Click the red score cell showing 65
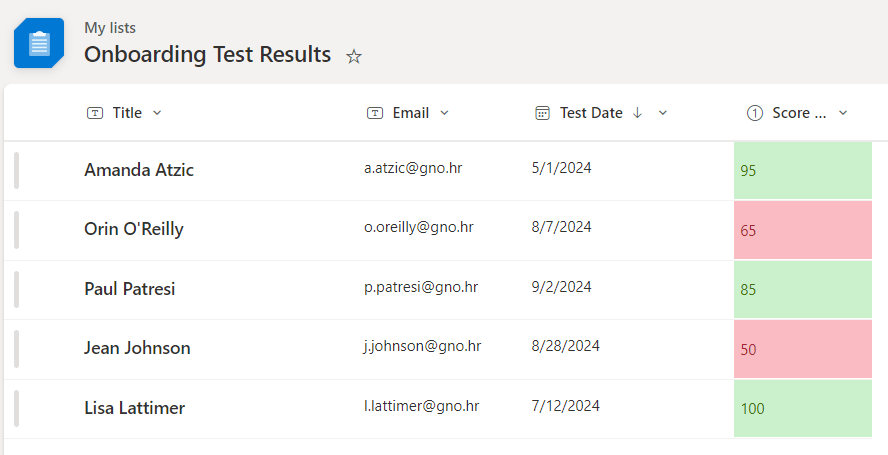This screenshot has height=455, width=888. (802, 230)
